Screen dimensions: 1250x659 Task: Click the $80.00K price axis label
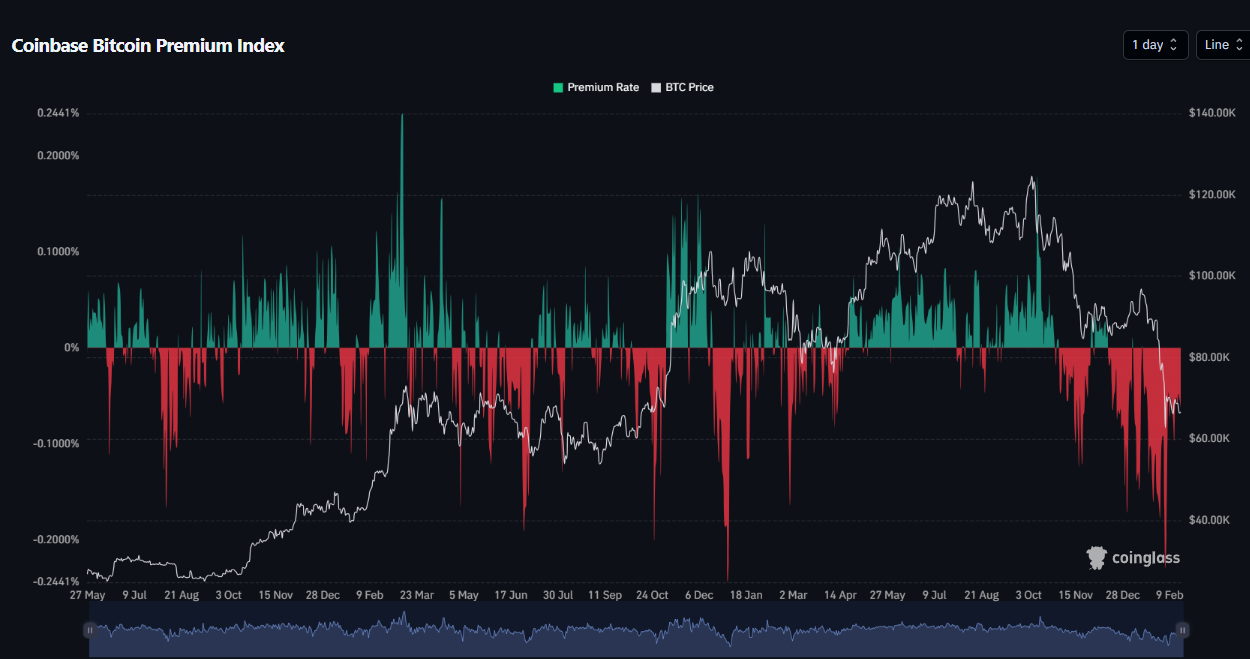coord(1210,357)
